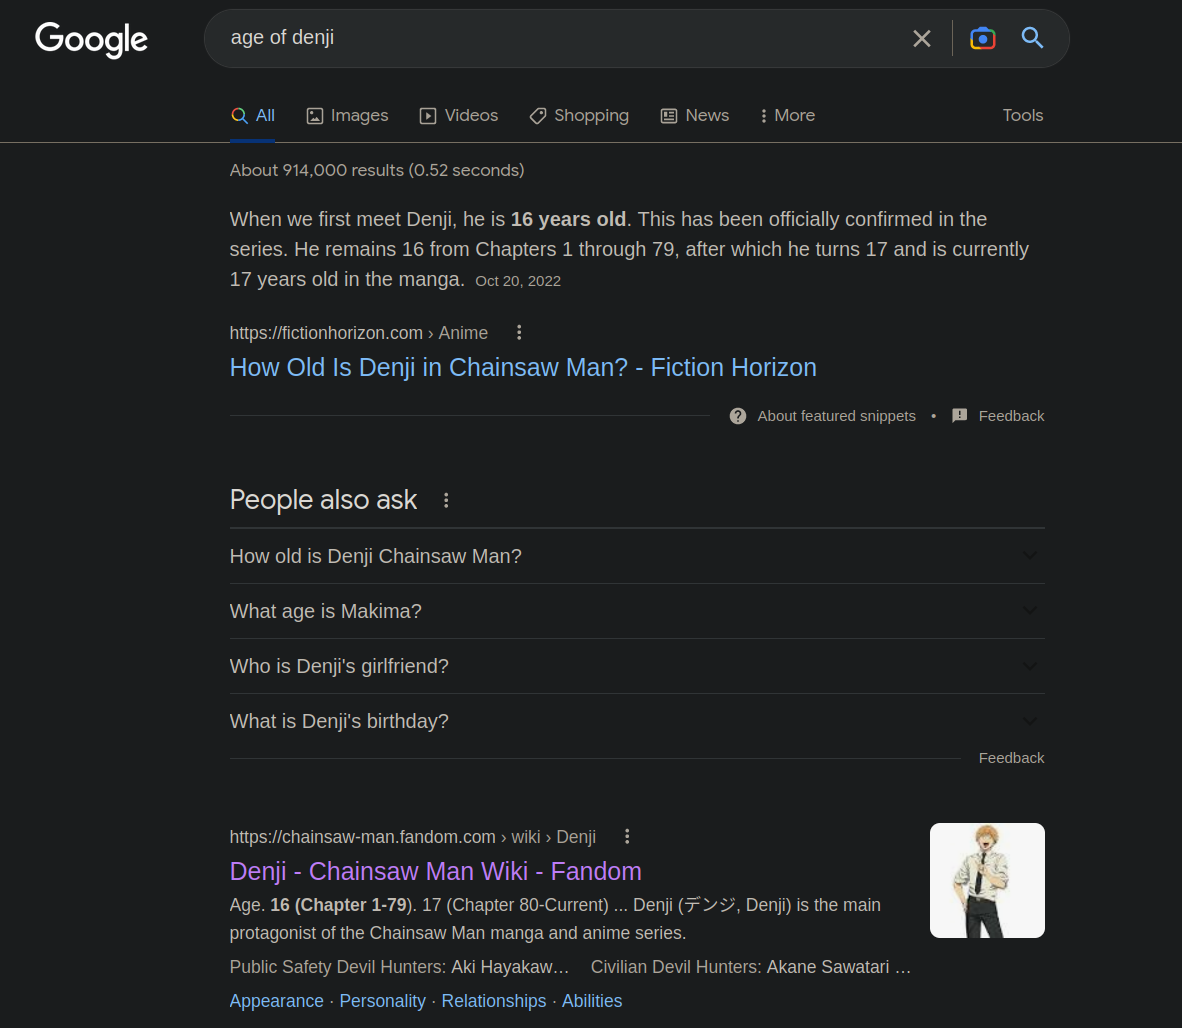Open Denji - Chainsaw Man Wiki link
Image resolution: width=1182 pixels, height=1028 pixels.
[x=435, y=871]
